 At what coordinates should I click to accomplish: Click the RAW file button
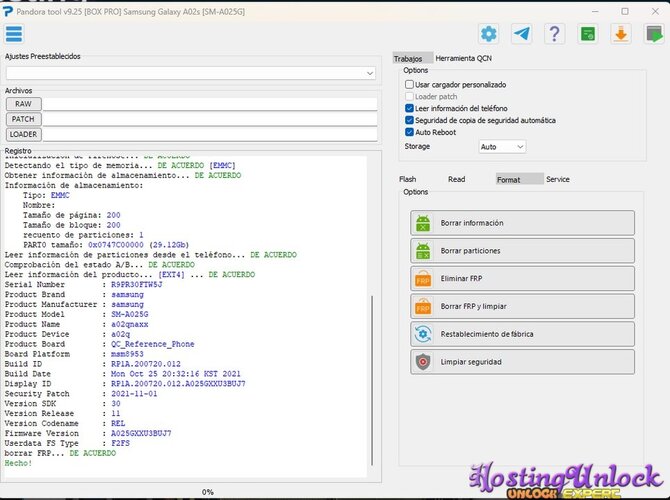[x=24, y=104]
